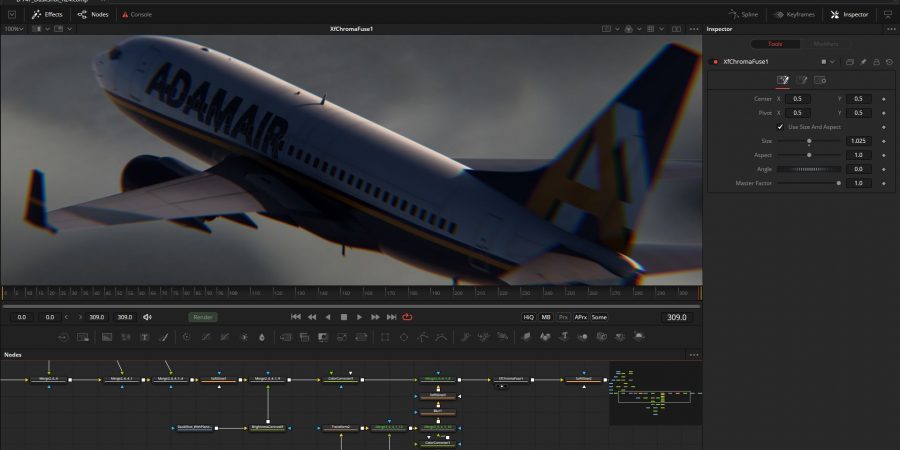The image size is (900, 450).
Task: Toggle loop playback
Action: [x=408, y=317]
